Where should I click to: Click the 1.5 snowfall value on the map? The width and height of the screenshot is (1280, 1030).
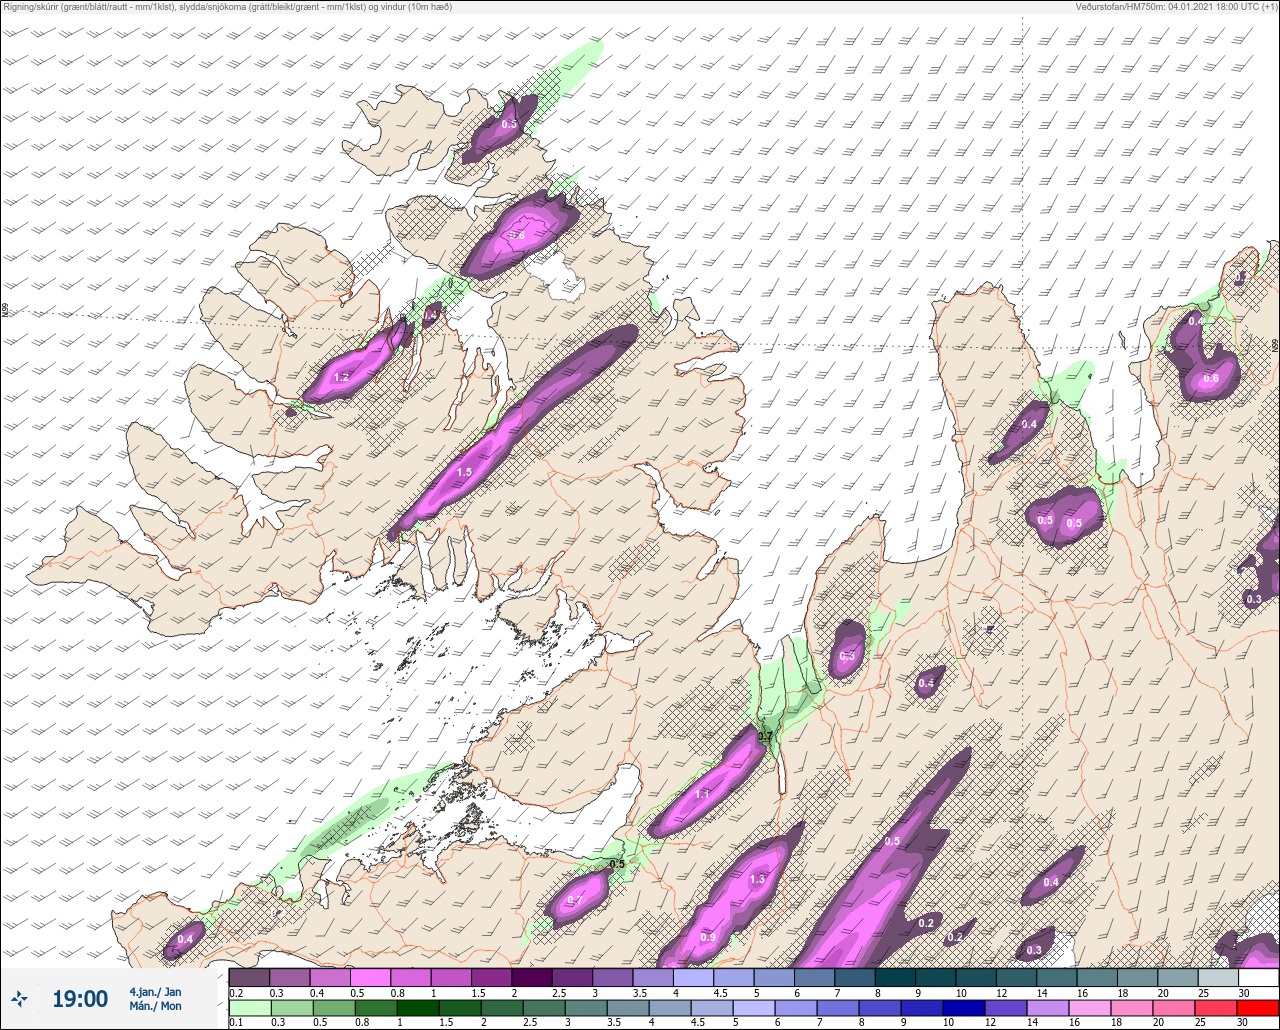pyautogui.click(x=464, y=472)
